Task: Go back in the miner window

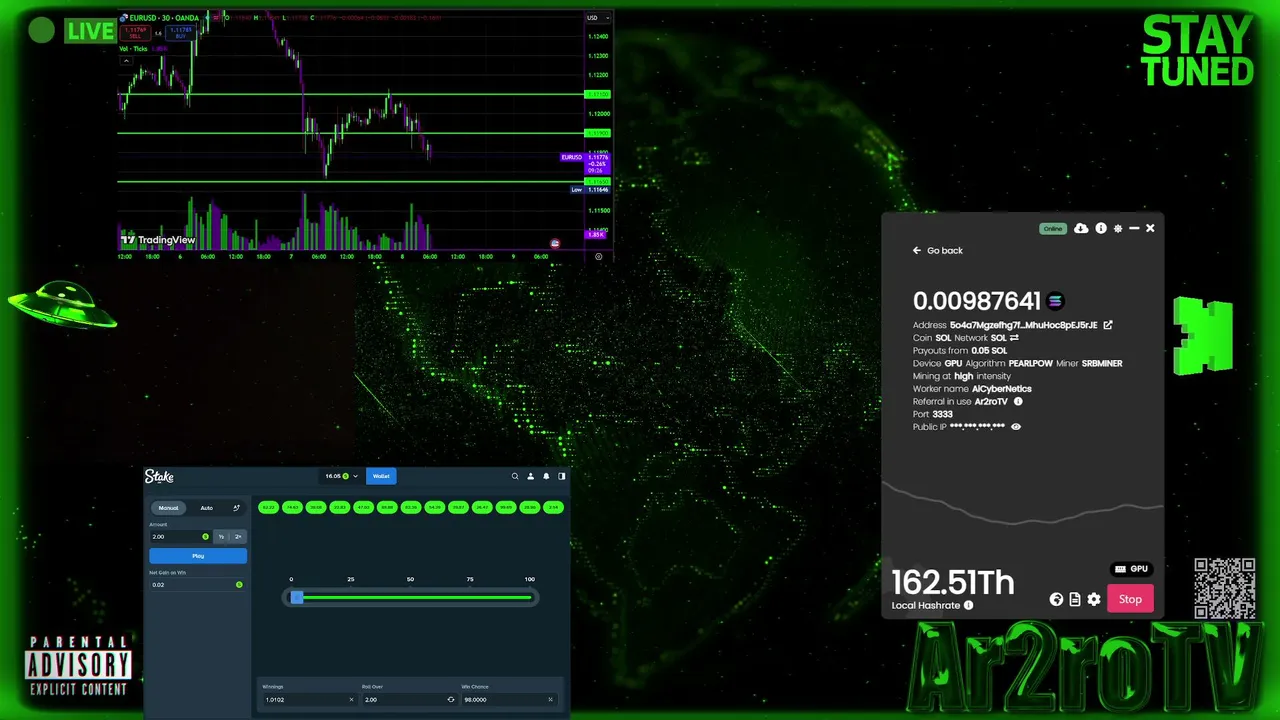Action: click(x=937, y=251)
